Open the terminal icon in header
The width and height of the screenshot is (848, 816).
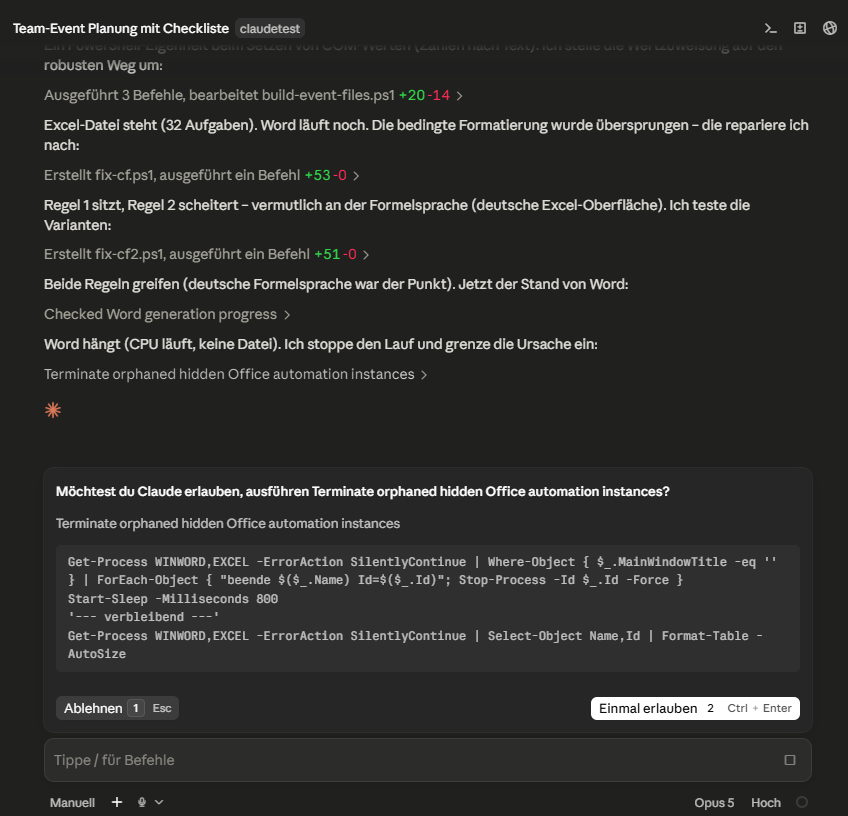770,28
